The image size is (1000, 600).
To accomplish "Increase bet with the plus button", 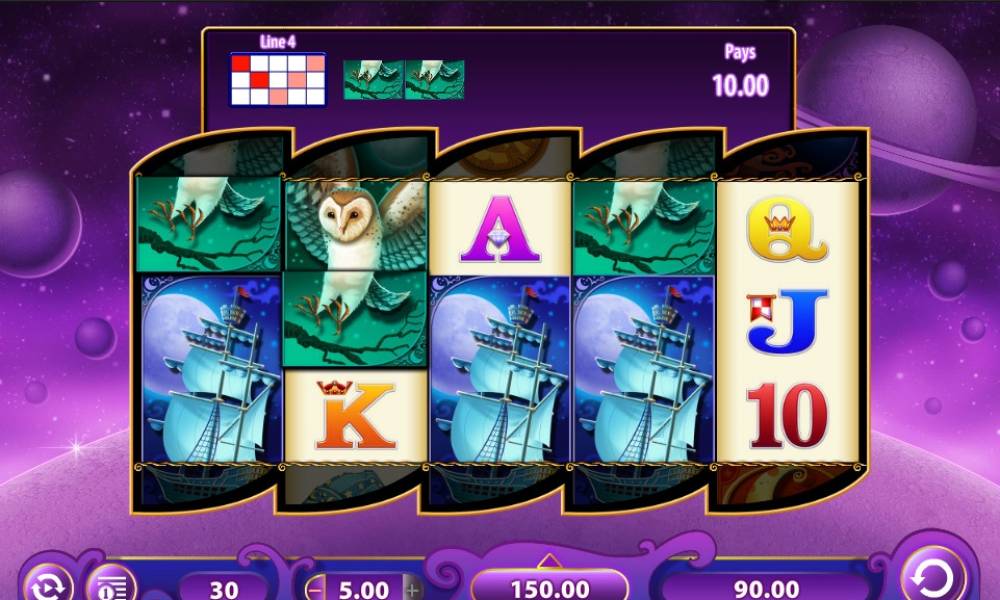I will [412, 589].
